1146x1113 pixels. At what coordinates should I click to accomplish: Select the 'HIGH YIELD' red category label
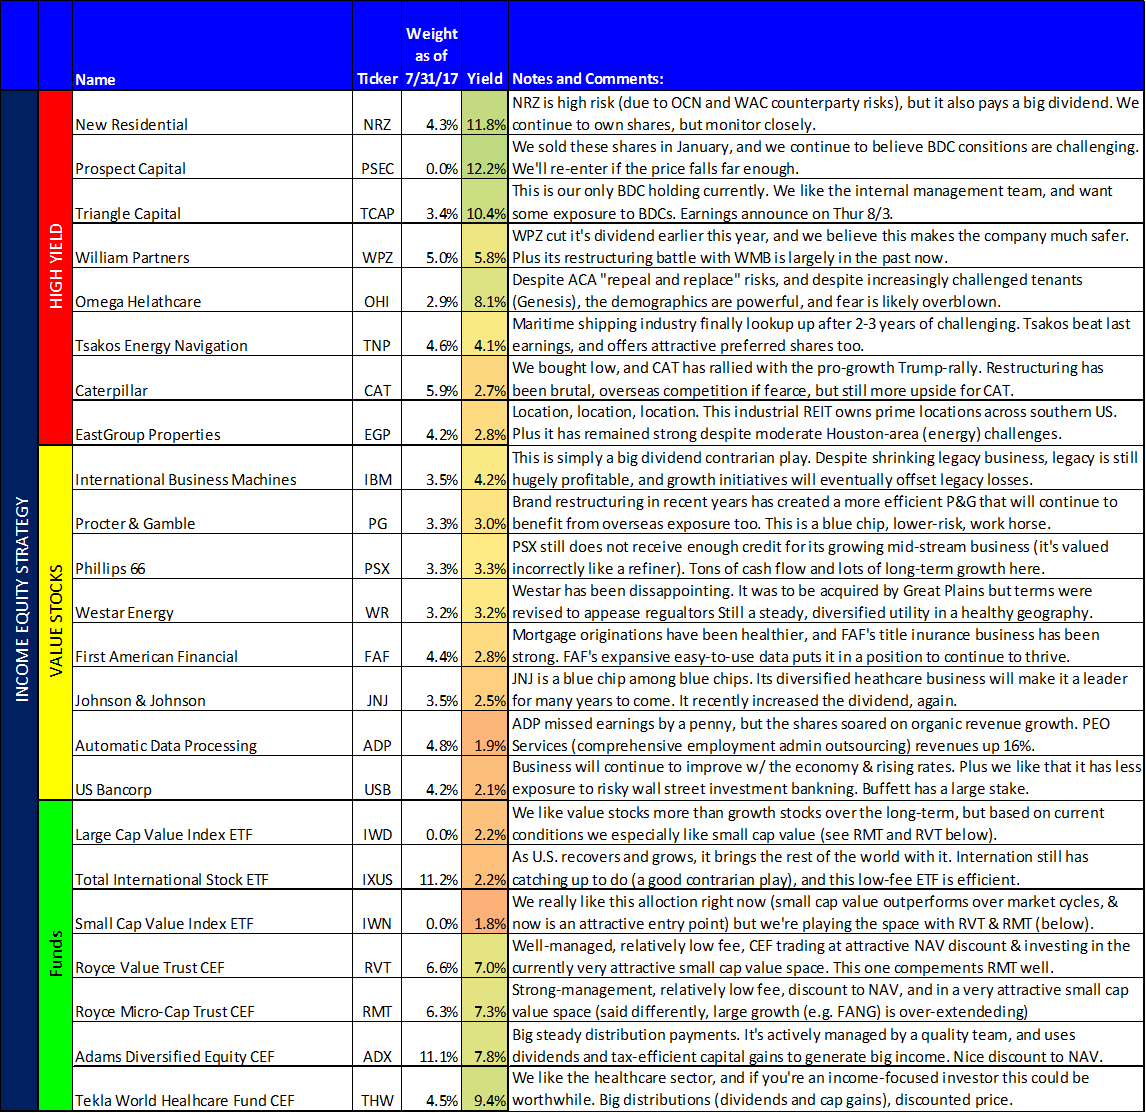pos(56,267)
